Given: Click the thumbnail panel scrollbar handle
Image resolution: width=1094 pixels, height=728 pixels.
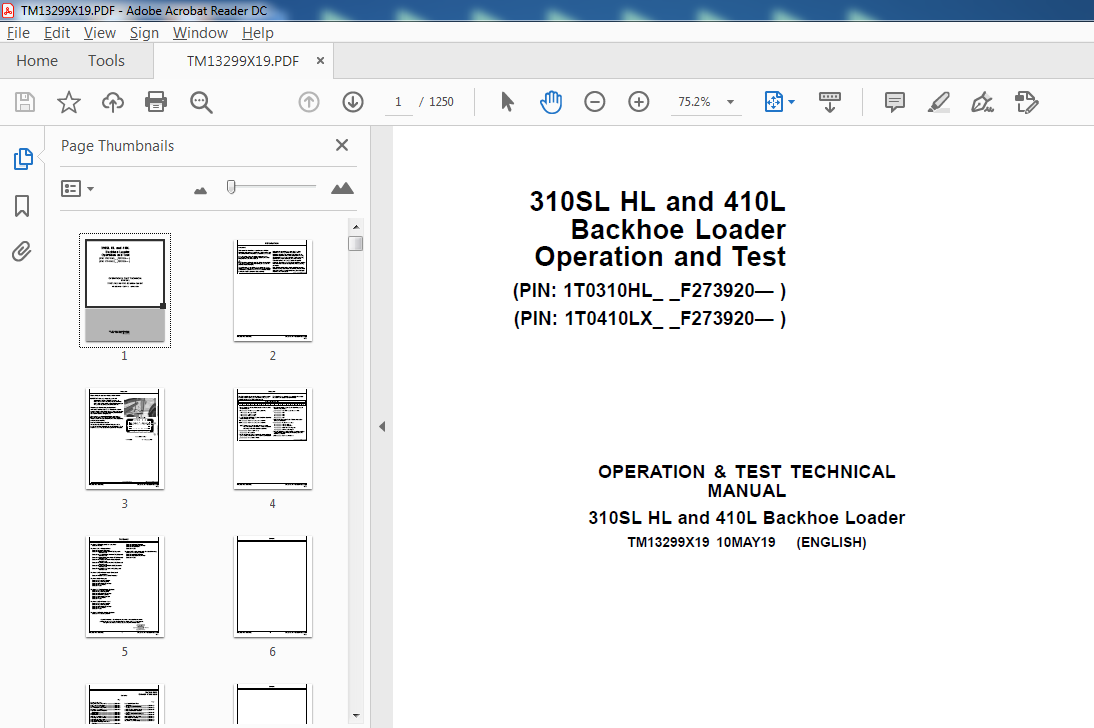Looking at the screenshot, I should (x=356, y=243).
